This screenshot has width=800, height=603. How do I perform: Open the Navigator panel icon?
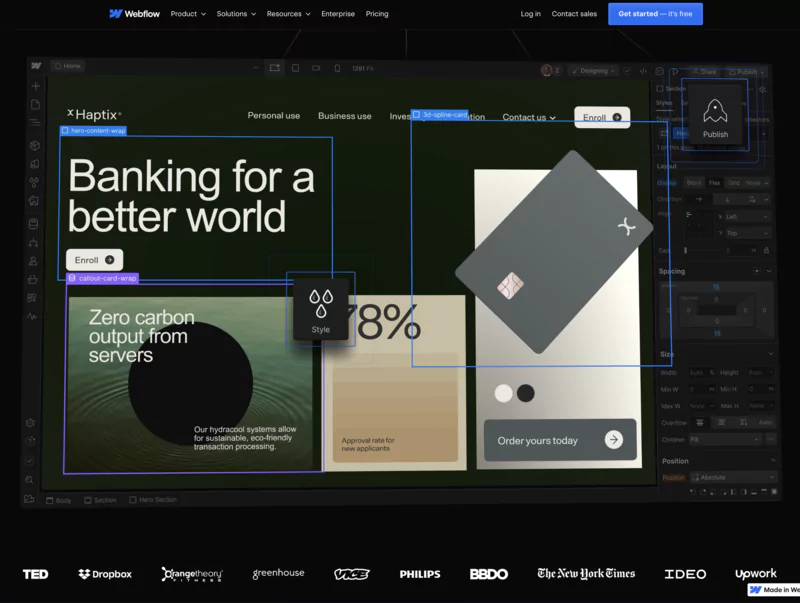coord(35,122)
